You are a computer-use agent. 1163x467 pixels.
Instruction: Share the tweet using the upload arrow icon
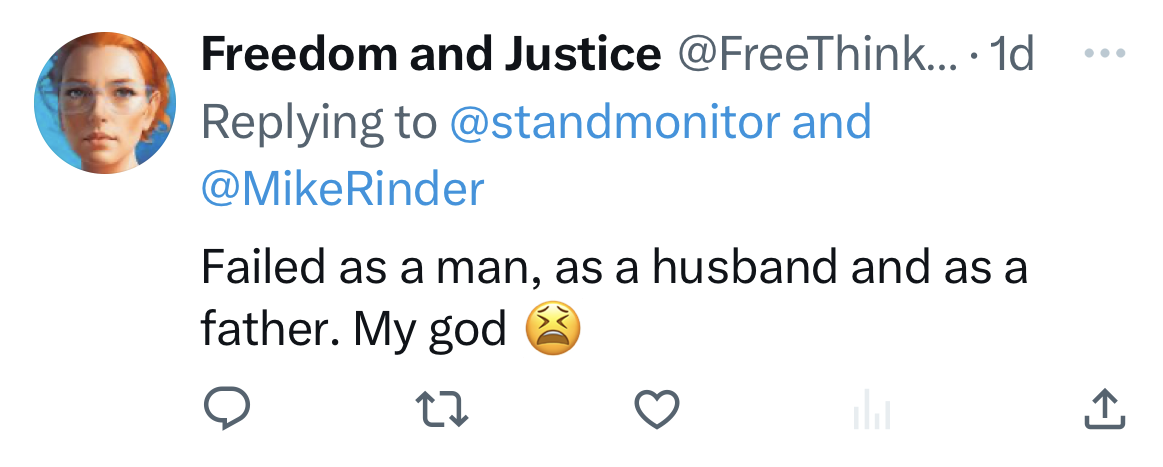pos(1105,409)
